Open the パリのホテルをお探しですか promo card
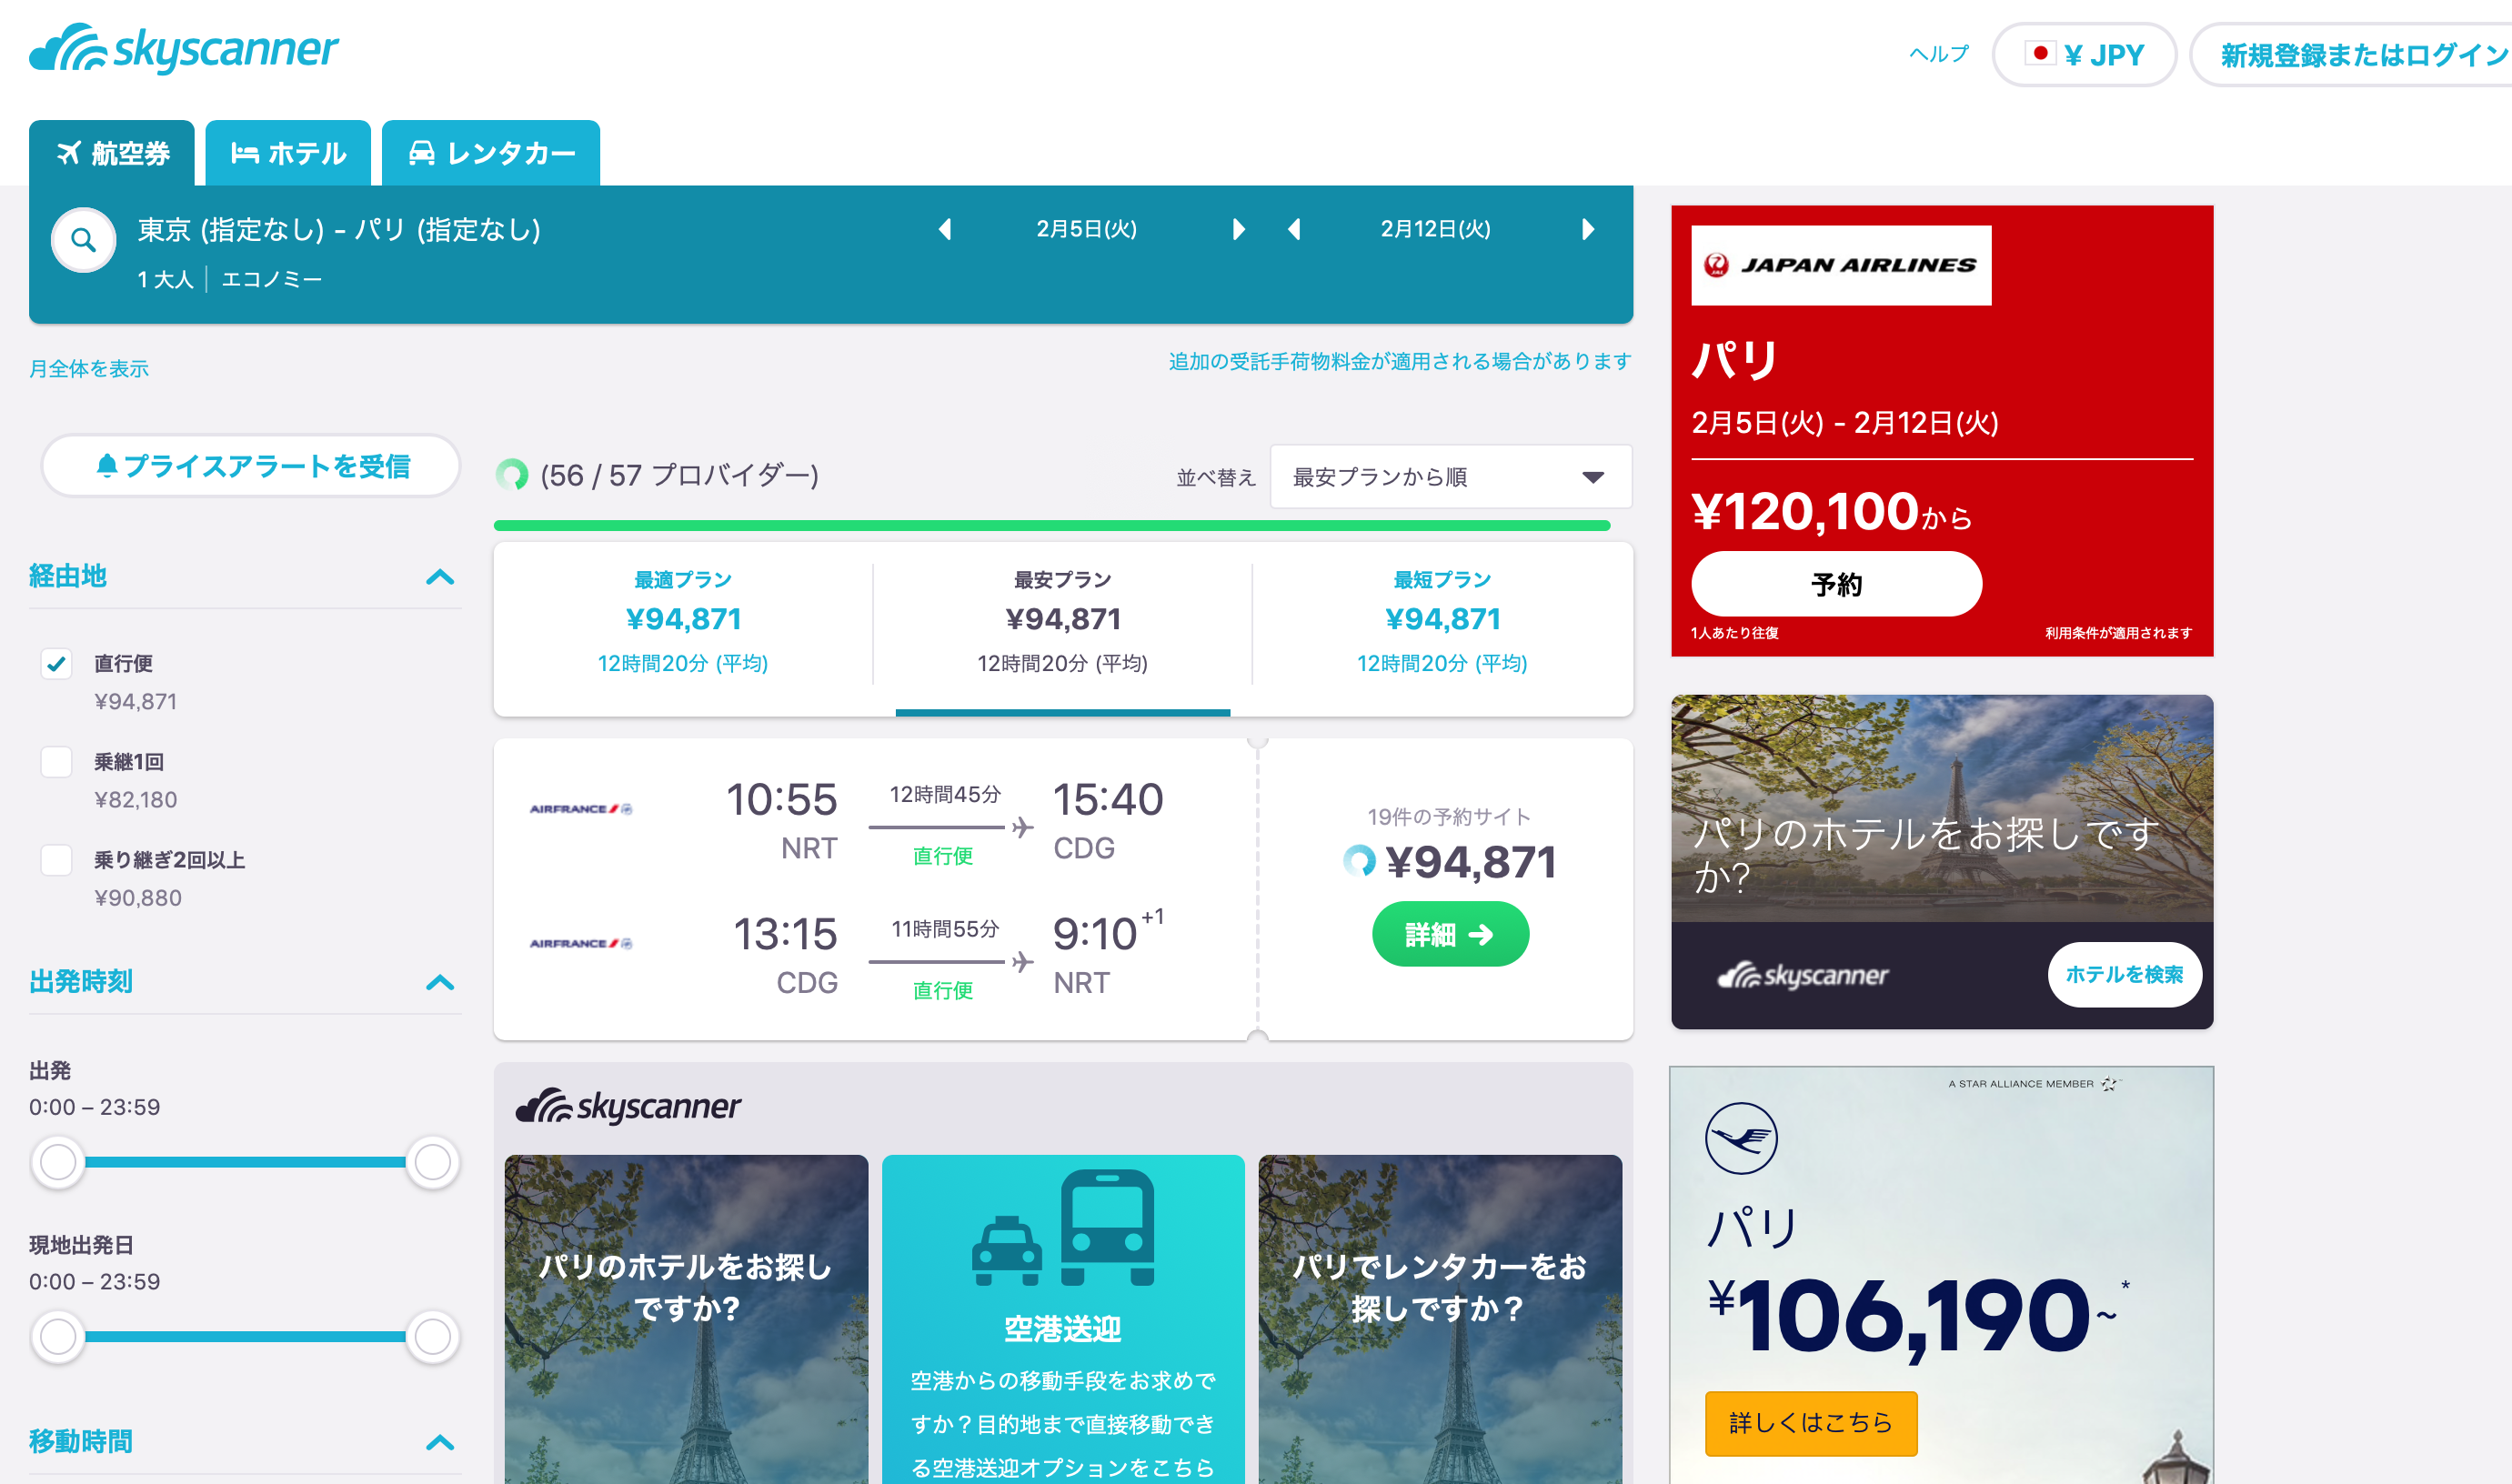Image resolution: width=2512 pixels, height=1484 pixels. [x=686, y=1319]
